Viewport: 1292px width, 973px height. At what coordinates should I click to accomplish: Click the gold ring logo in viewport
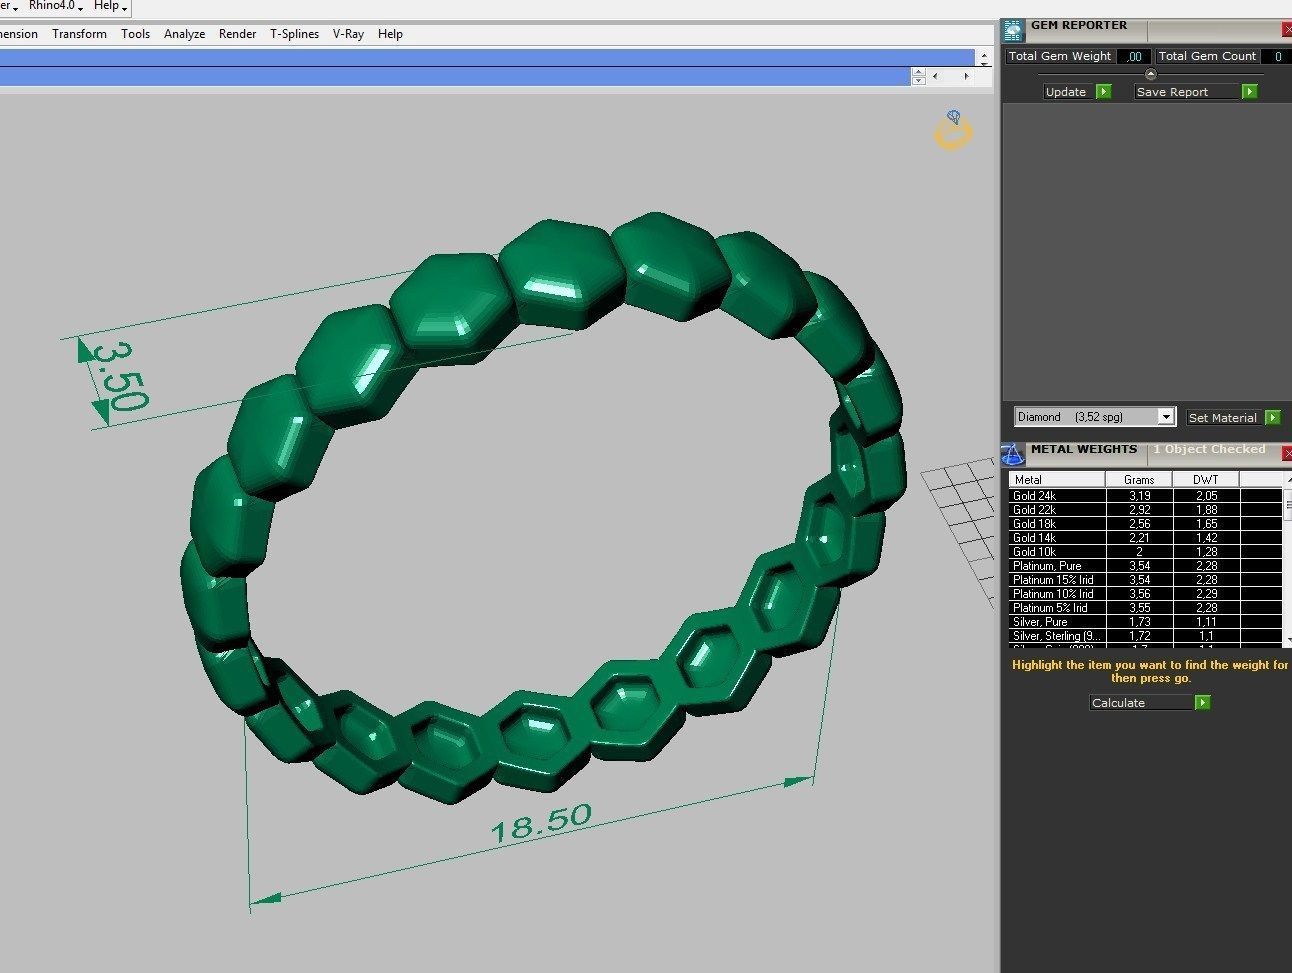point(953,131)
